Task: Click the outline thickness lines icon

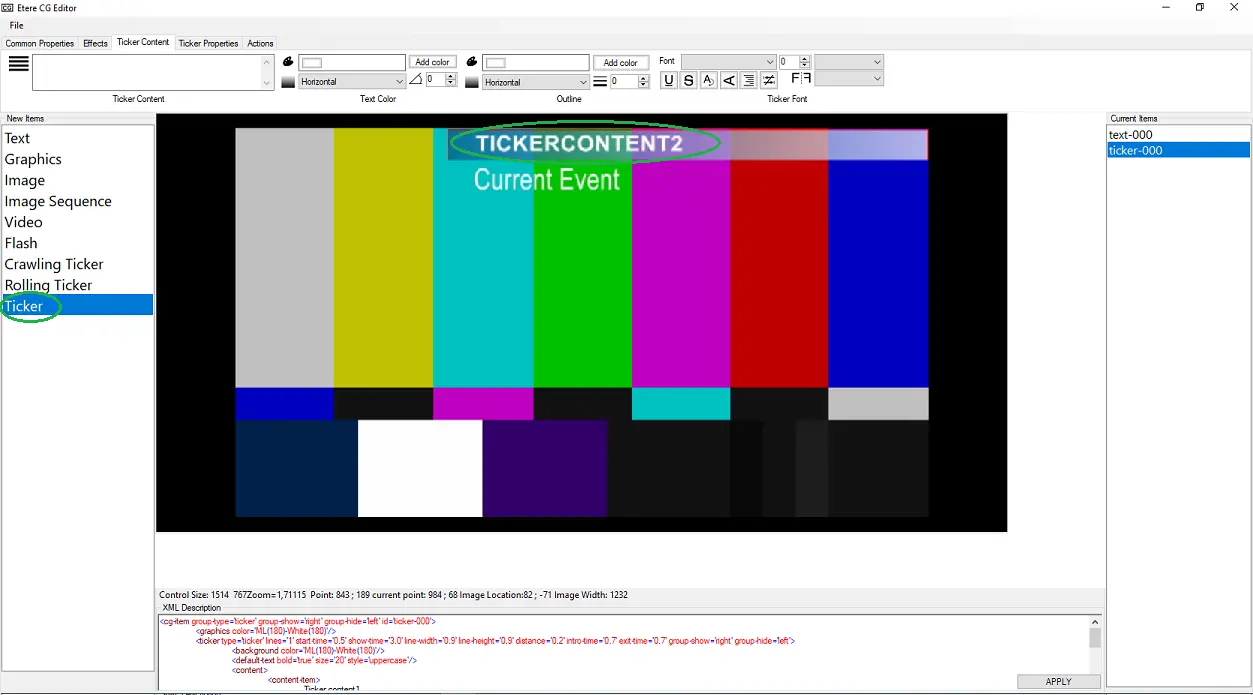Action: (600, 82)
